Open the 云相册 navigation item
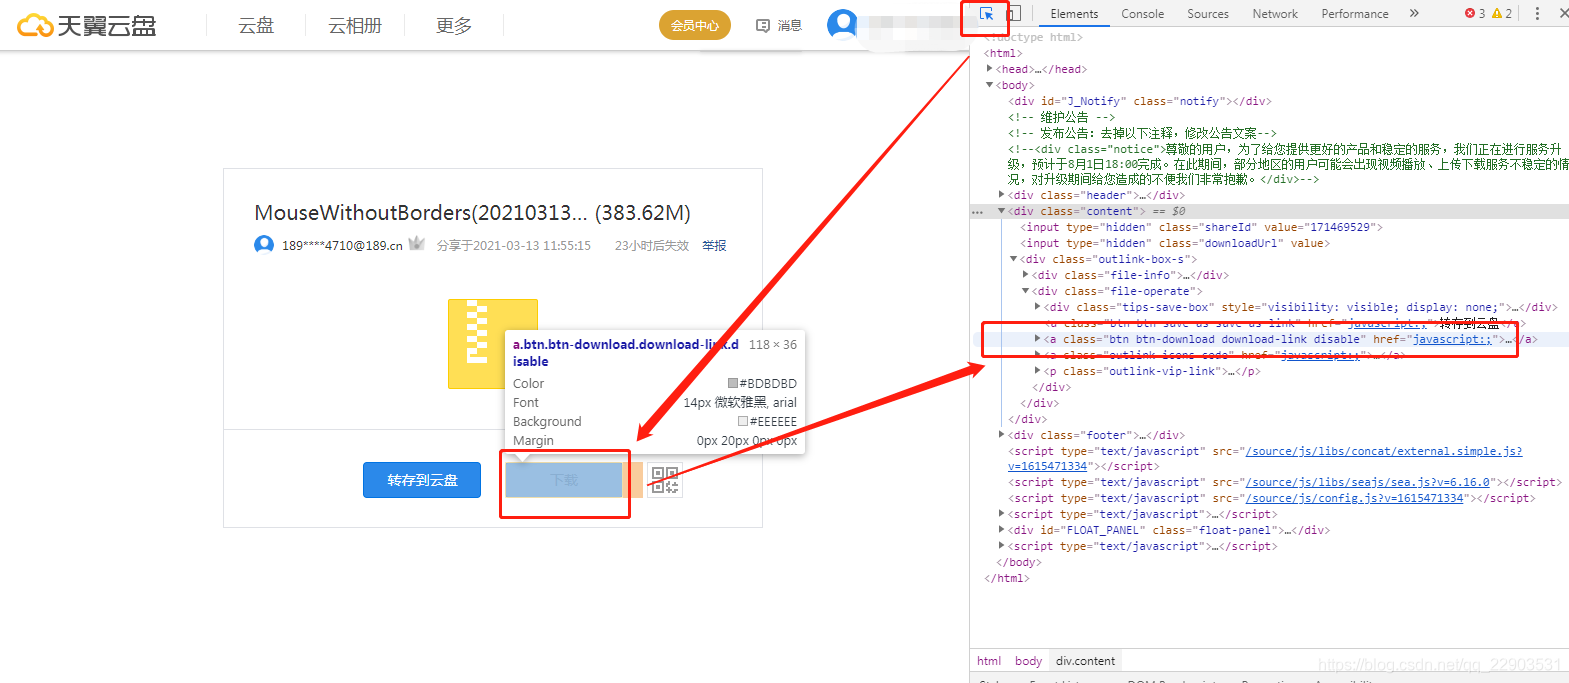The width and height of the screenshot is (1569, 683). [x=355, y=25]
